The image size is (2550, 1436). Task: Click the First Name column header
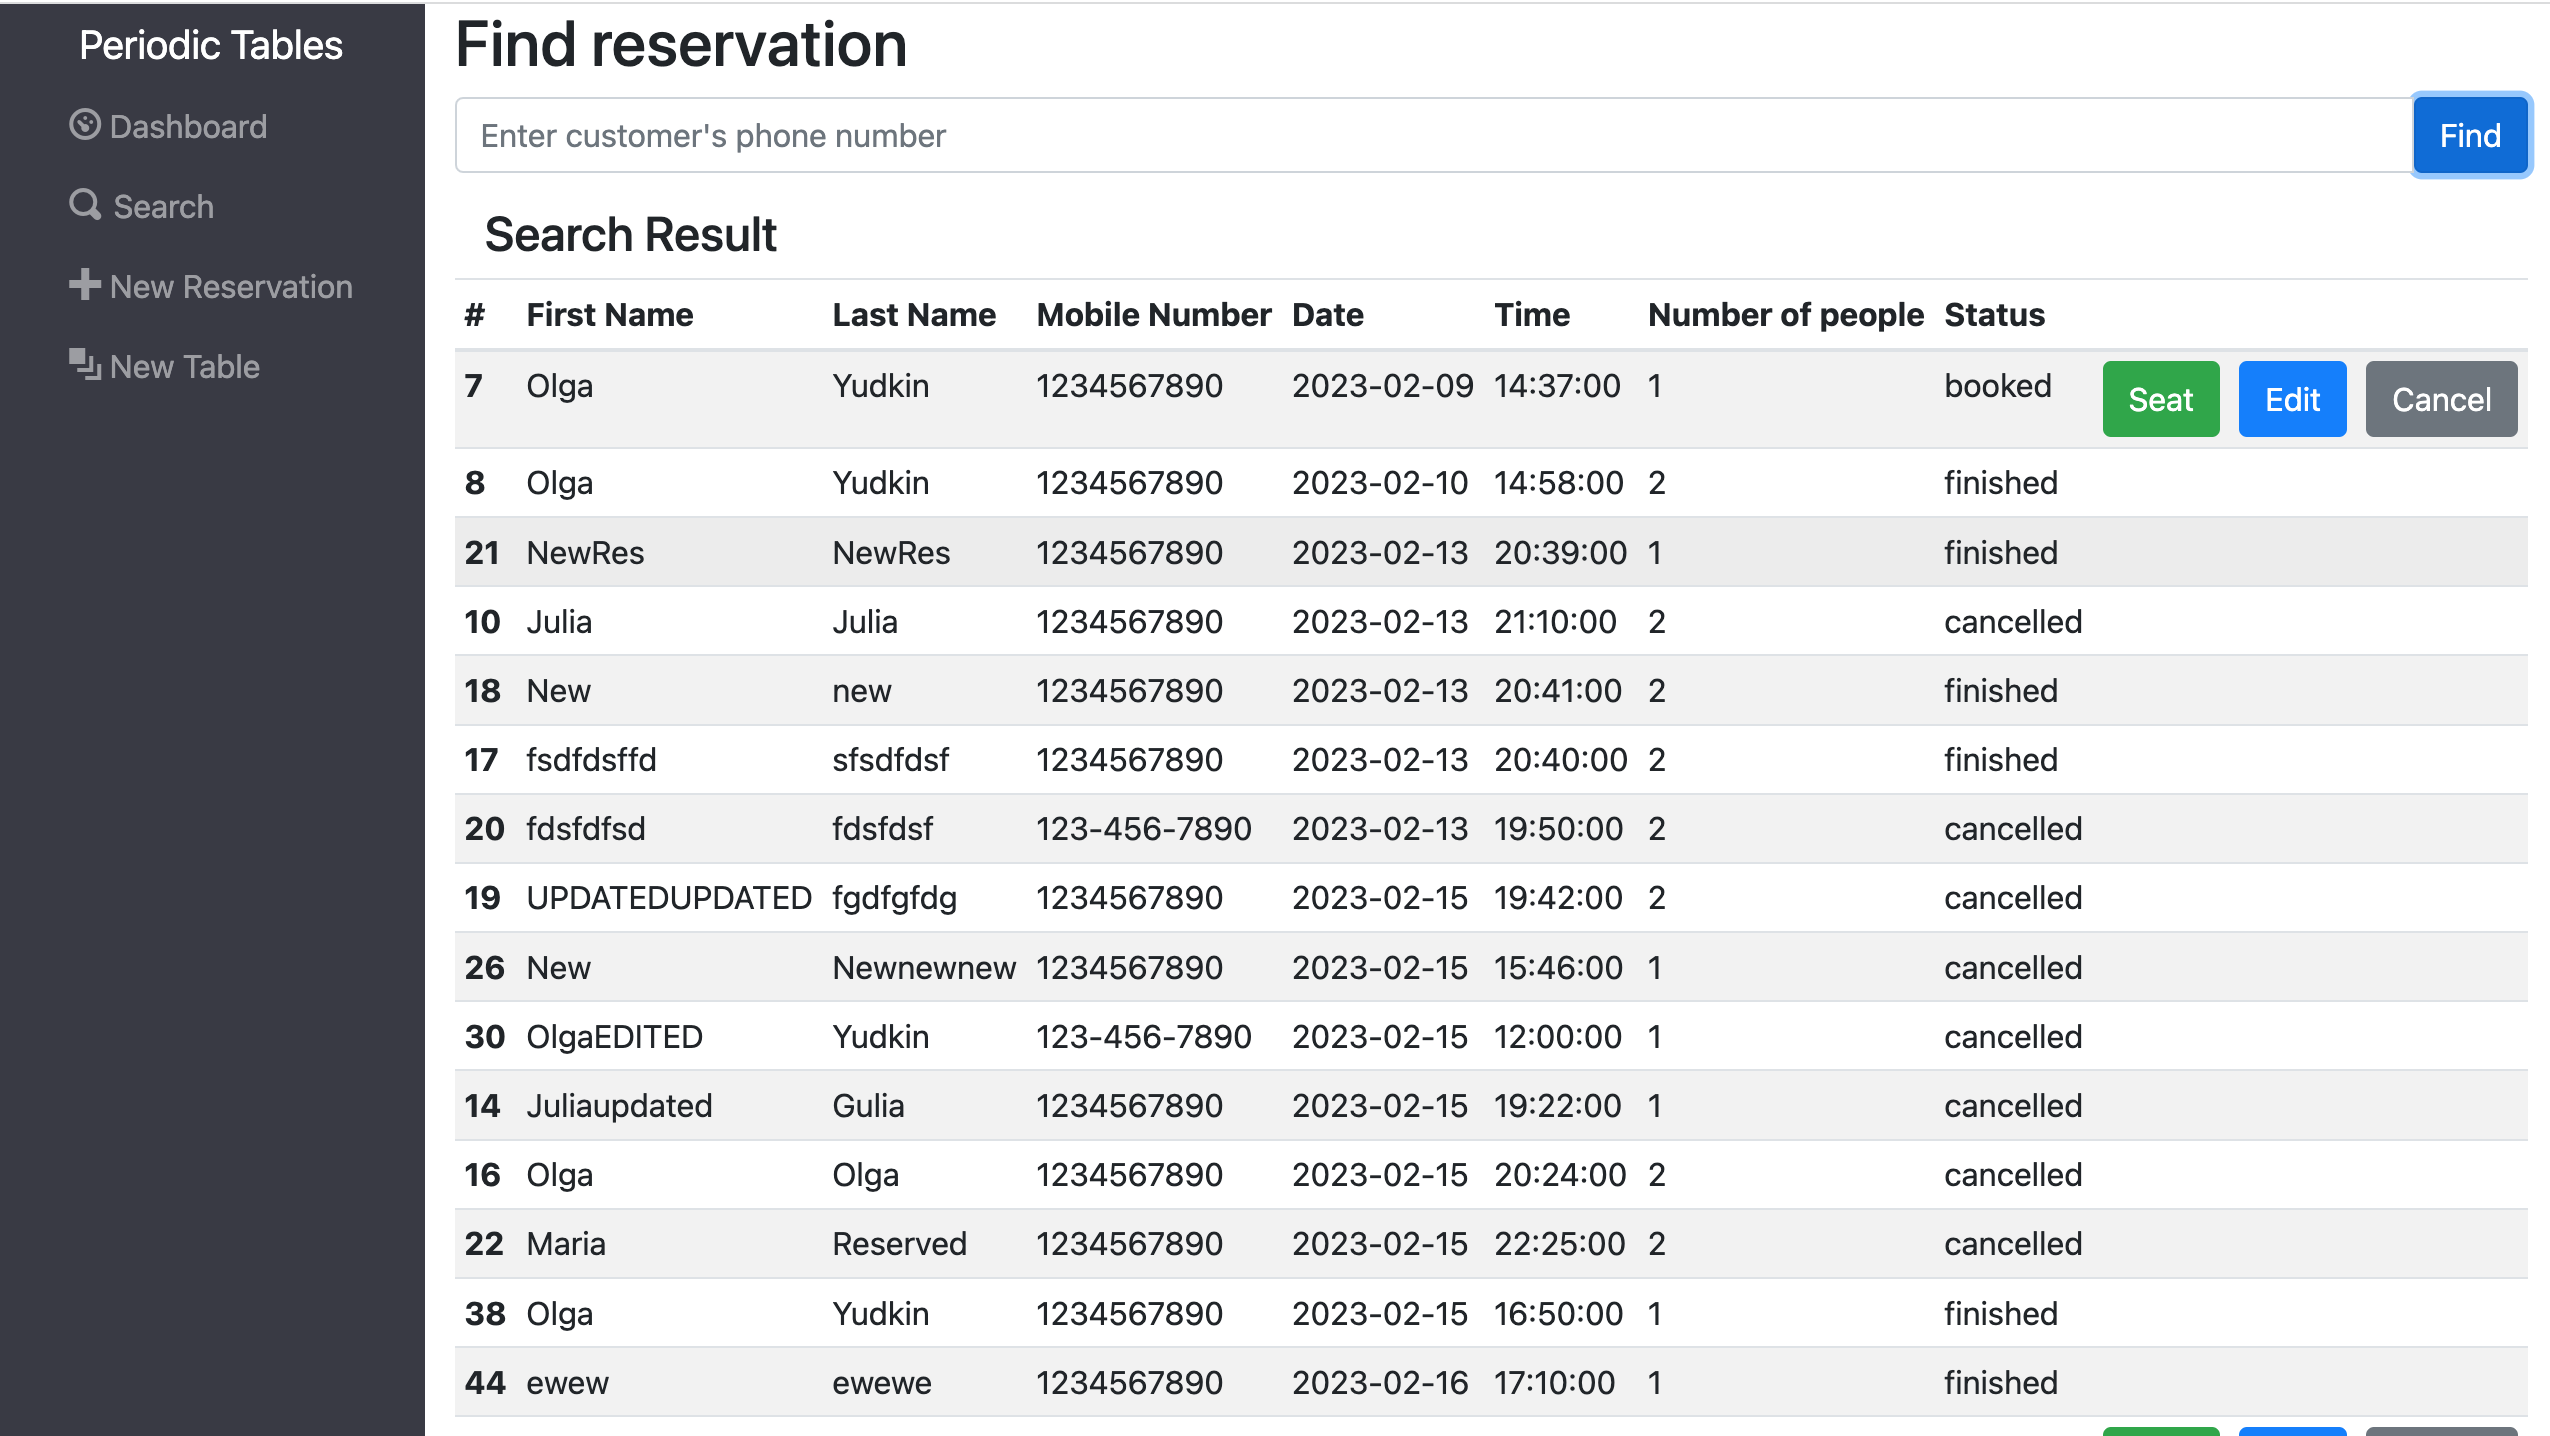[610, 315]
